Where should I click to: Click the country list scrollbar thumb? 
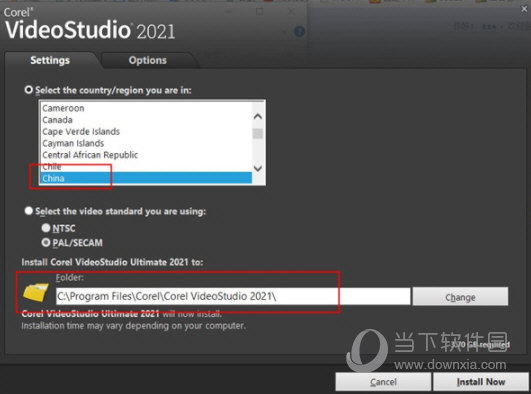(258, 133)
